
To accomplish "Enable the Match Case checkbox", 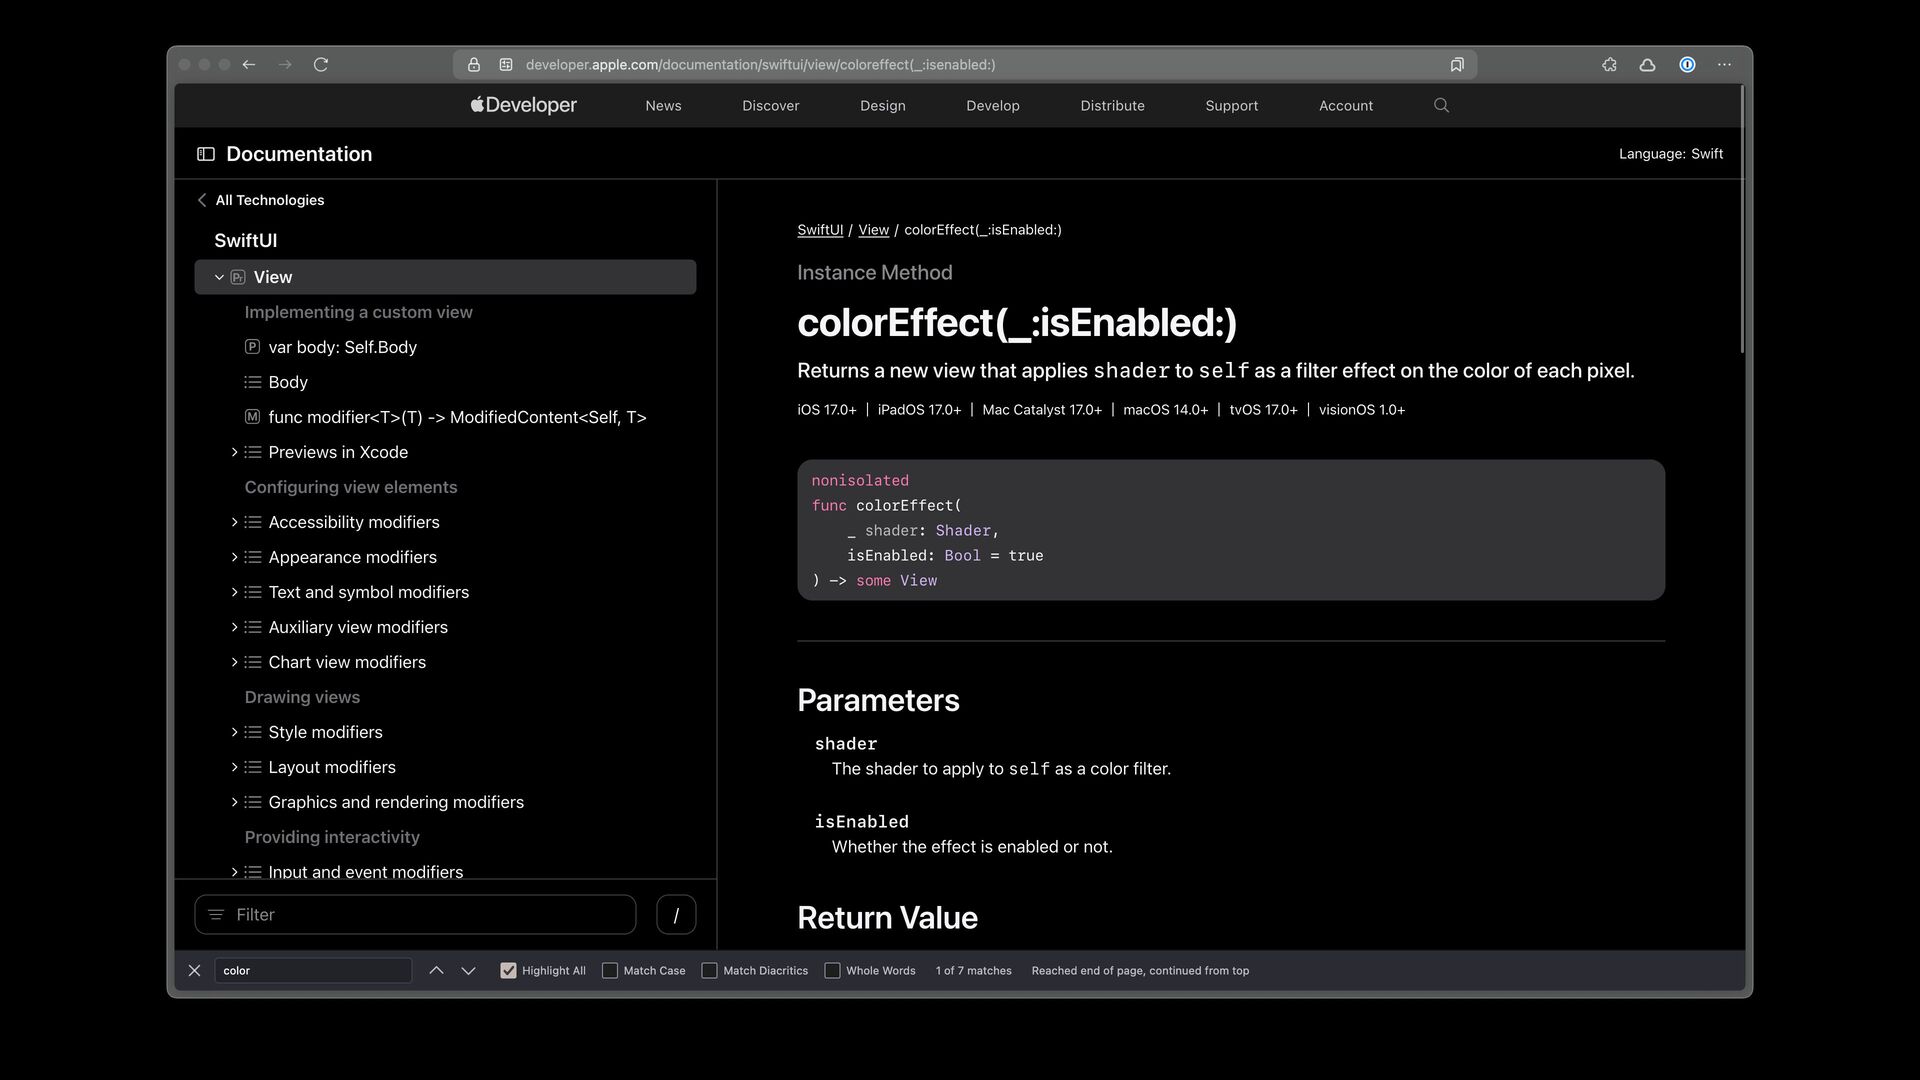I will click(x=610, y=971).
